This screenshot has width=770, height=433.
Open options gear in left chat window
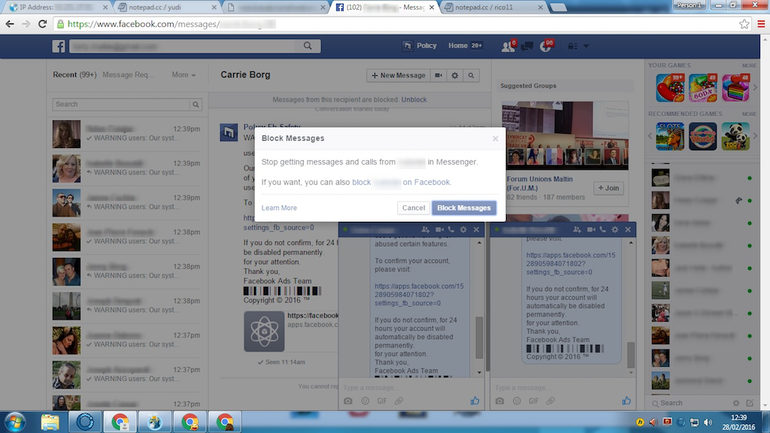(x=463, y=229)
